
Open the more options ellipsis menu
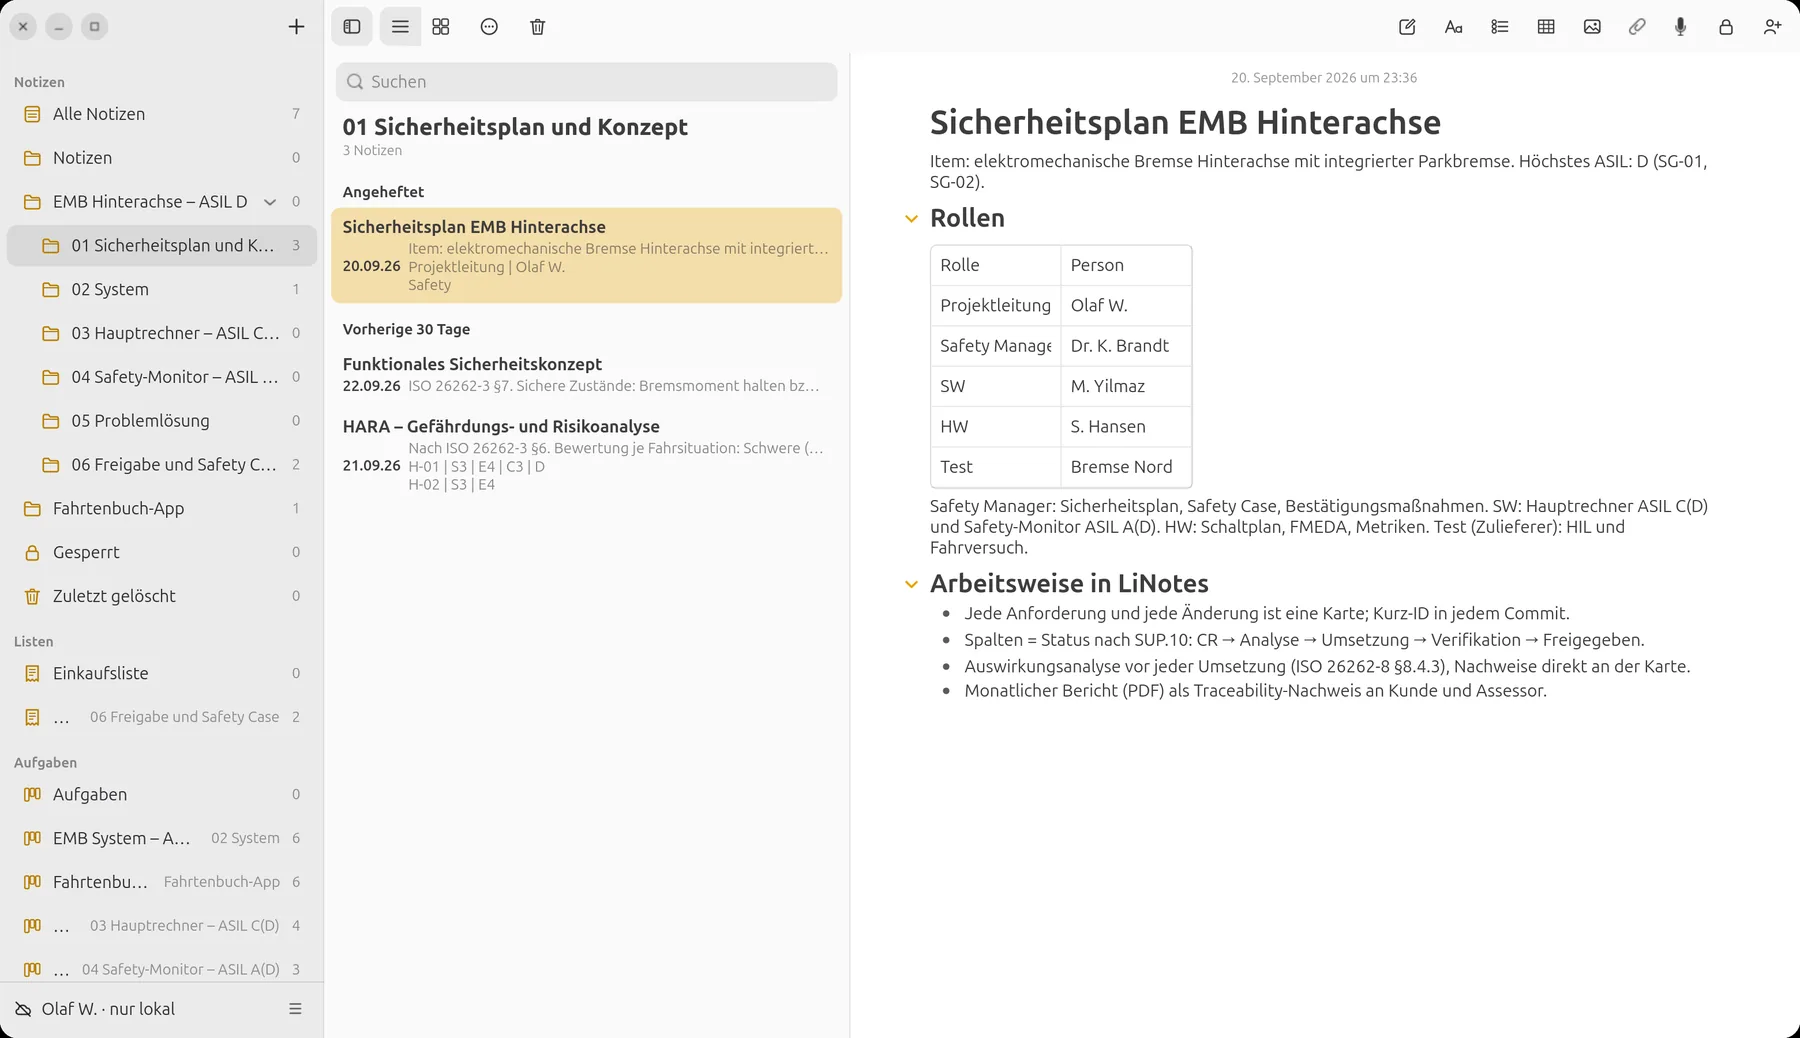[489, 27]
